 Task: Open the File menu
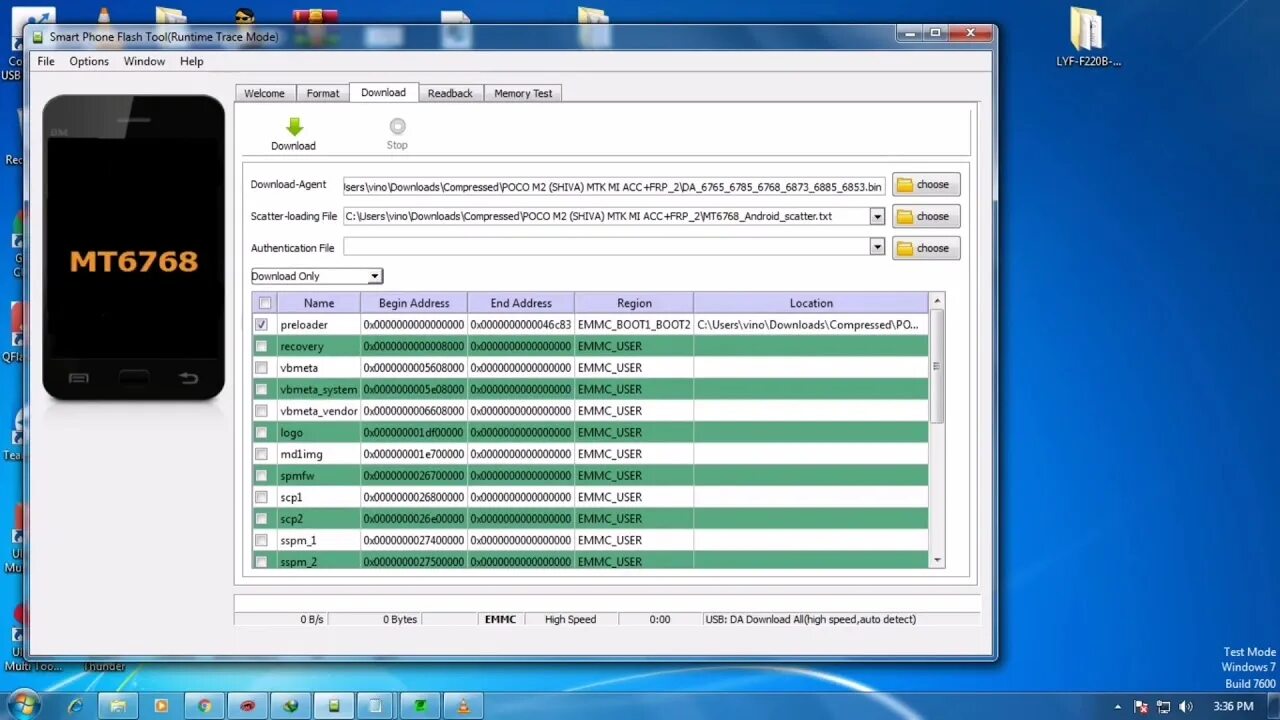click(x=46, y=61)
